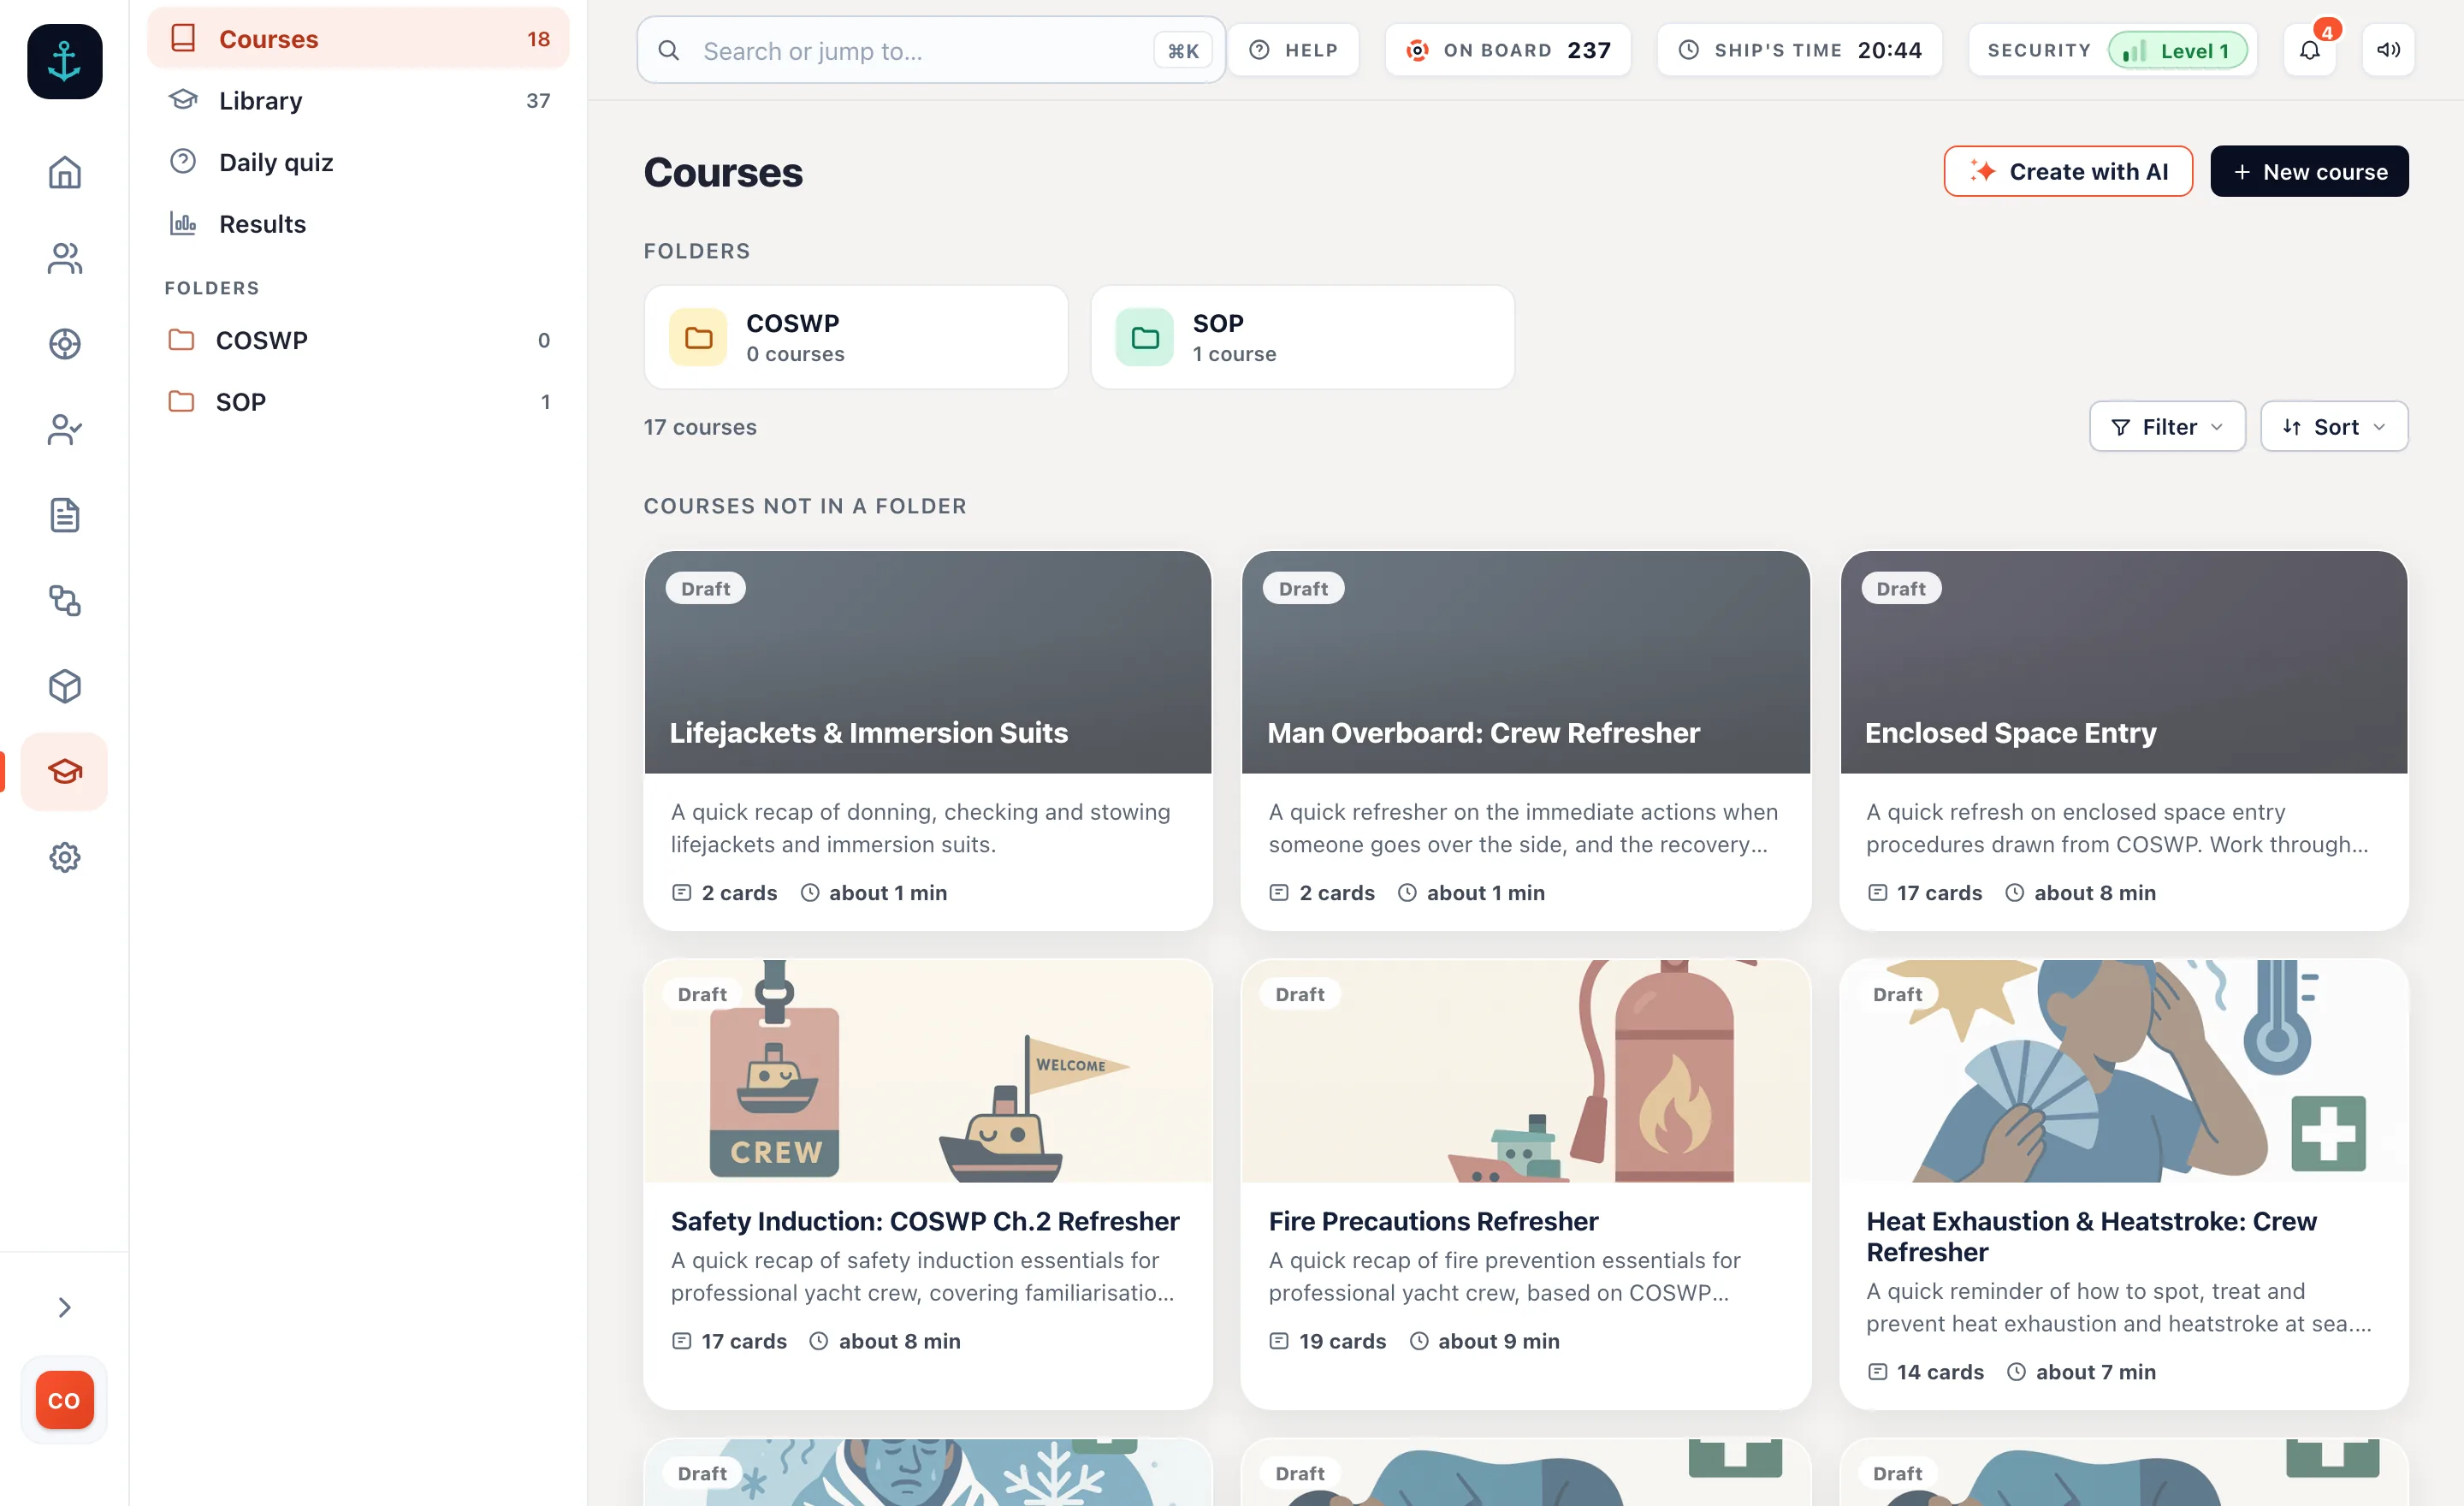Click 'about 9 min' duration text
Viewport: 2464px width, 1506px height.
1498,1341
